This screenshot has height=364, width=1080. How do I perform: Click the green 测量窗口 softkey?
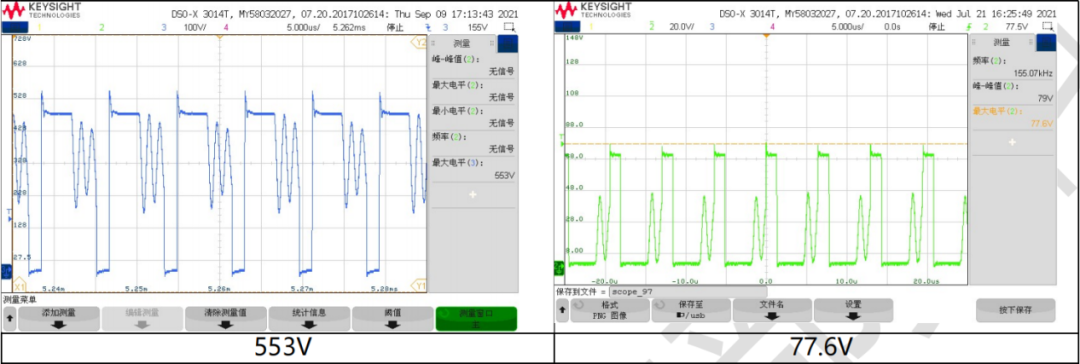pyautogui.click(x=477, y=318)
